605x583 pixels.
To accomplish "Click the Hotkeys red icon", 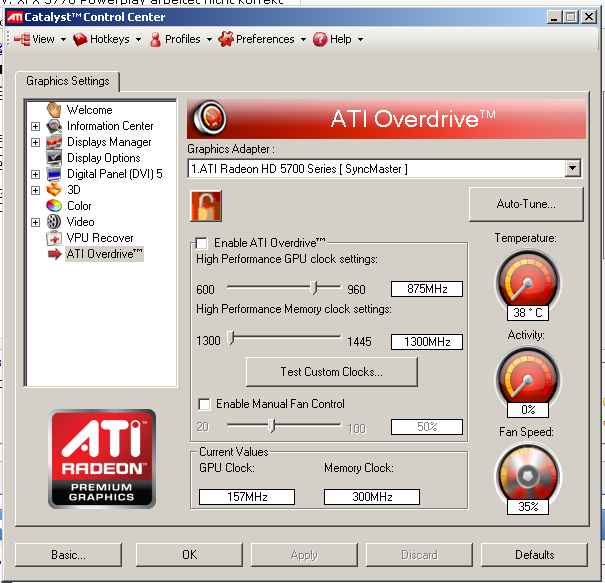I will pyautogui.click(x=80, y=39).
